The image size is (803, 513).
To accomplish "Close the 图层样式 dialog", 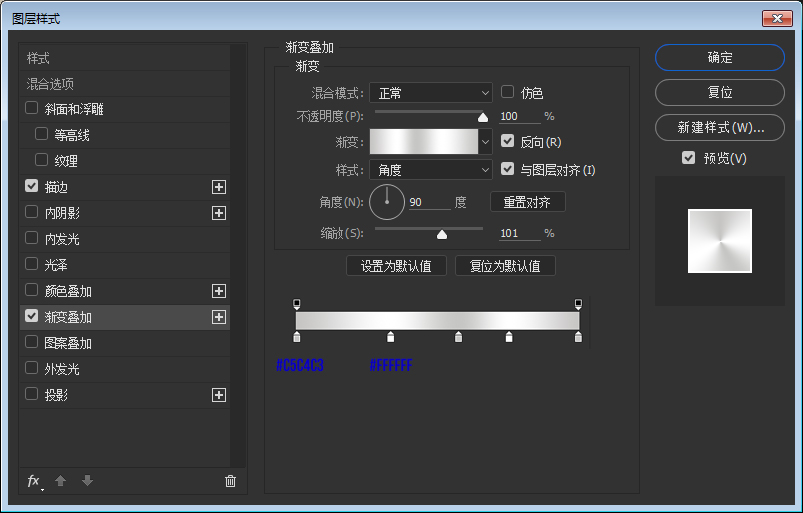I will tap(777, 18).
